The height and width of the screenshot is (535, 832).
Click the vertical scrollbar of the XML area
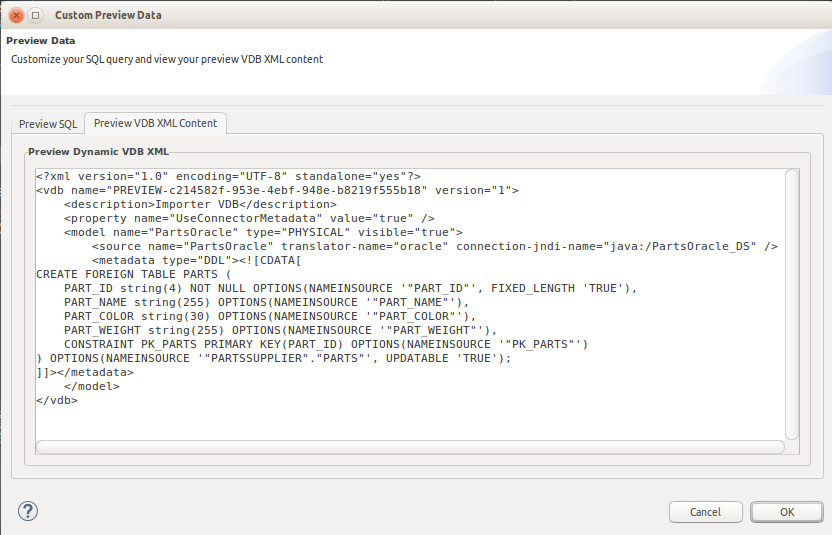point(792,300)
